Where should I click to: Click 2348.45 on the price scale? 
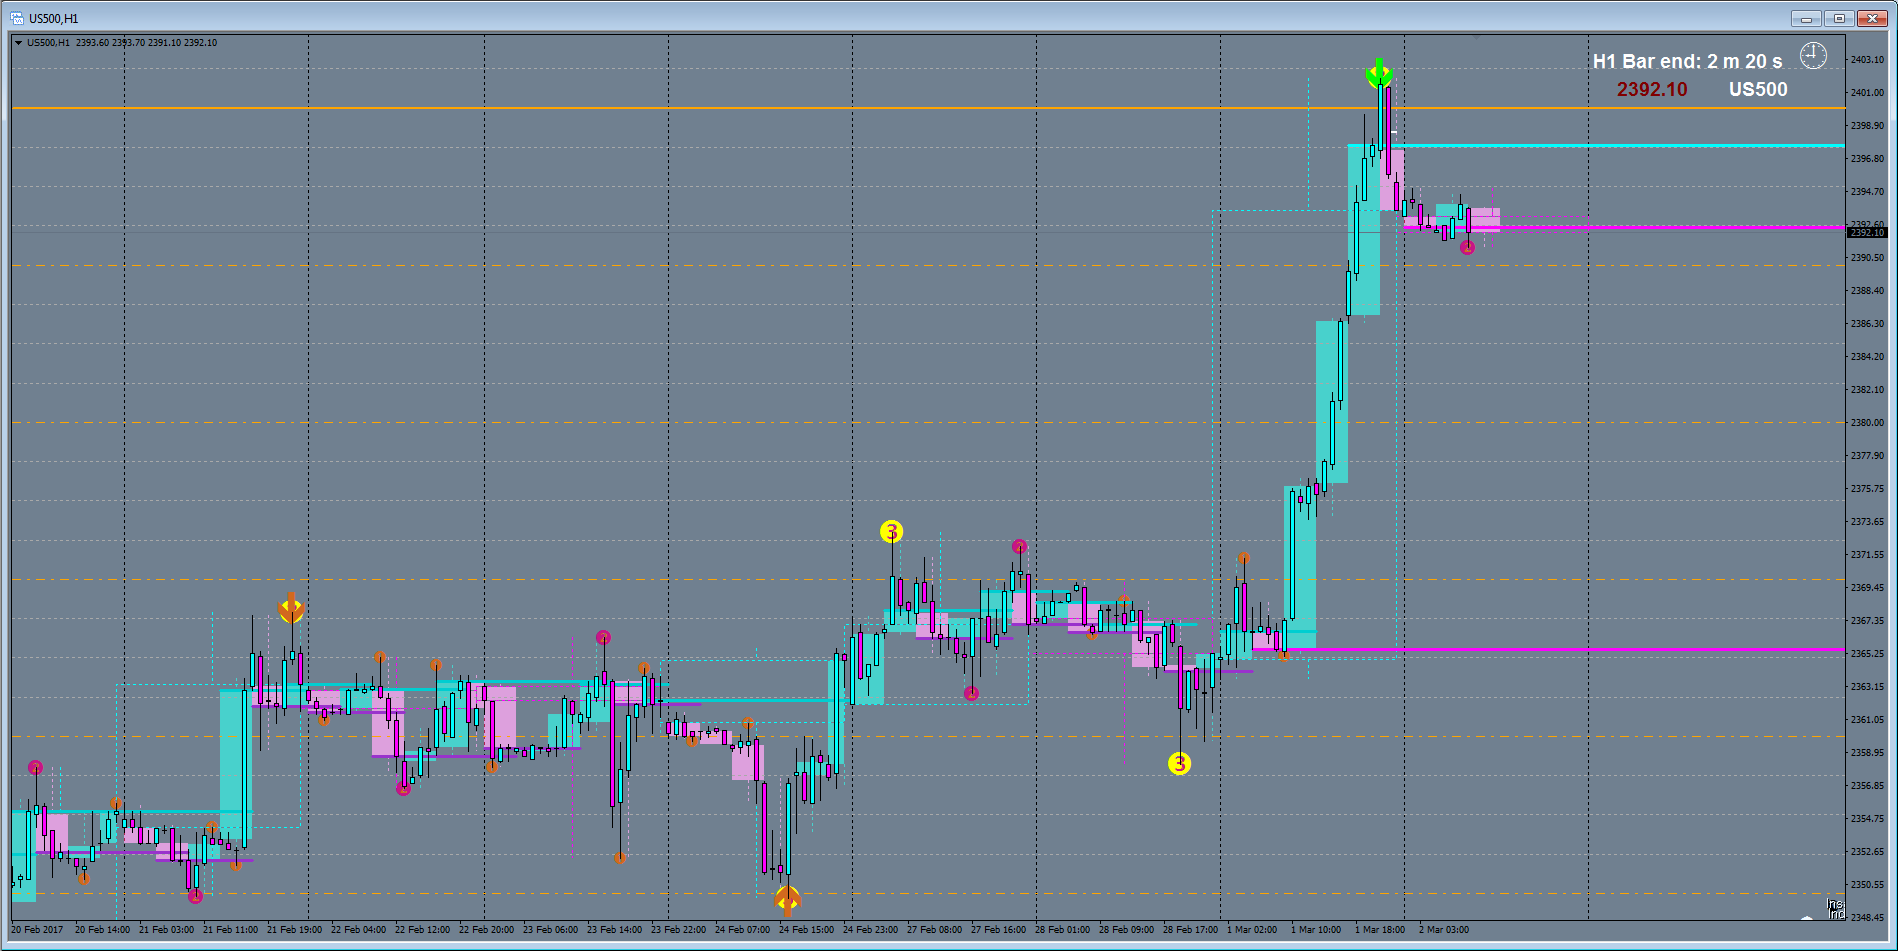tap(1867, 917)
